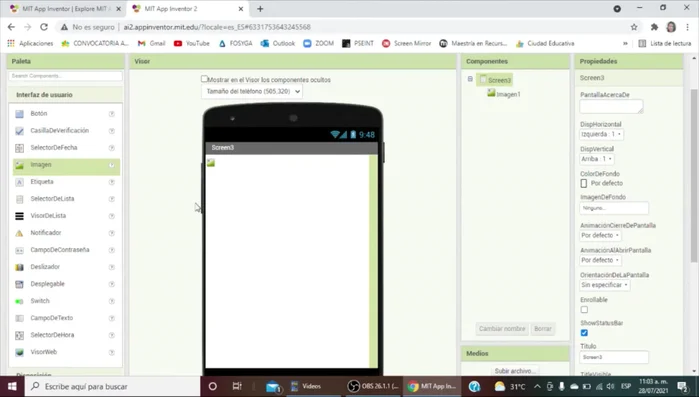Click the PantallaAcercaDe text area
The width and height of the screenshot is (699, 397).
pos(611,106)
